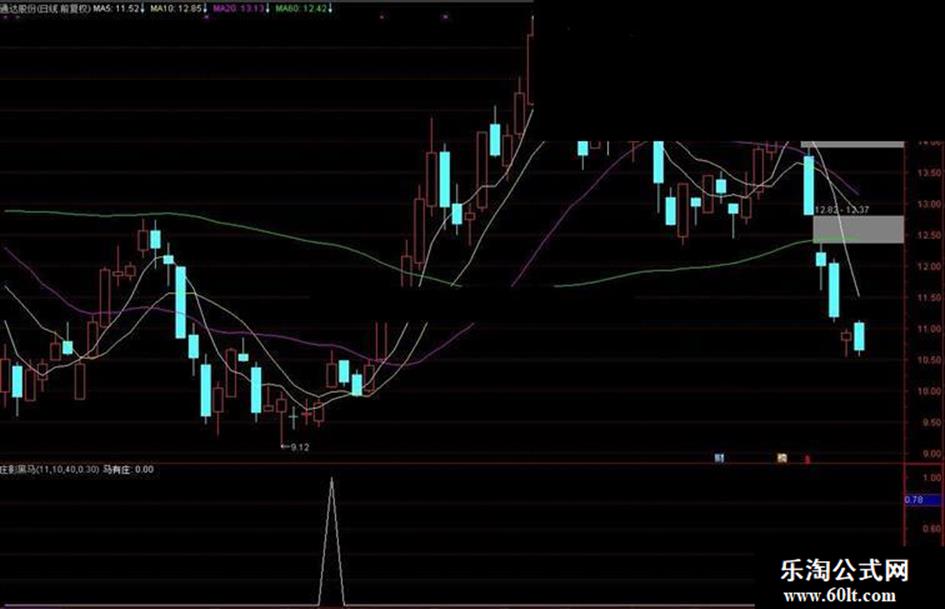Click the small red marker icon on the date axis
This screenshot has height=609, width=945.
coord(808,459)
